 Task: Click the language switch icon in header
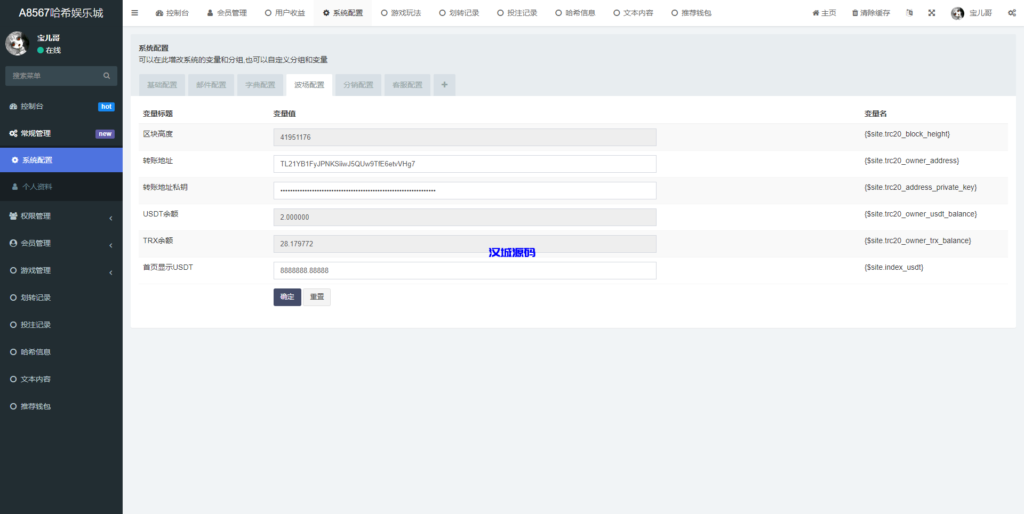tap(910, 12)
